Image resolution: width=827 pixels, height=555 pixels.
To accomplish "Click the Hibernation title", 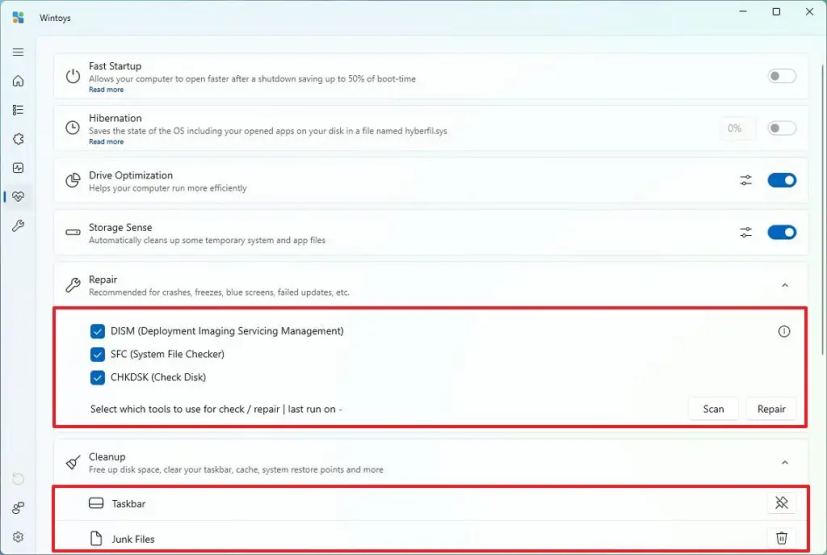I will coord(115,118).
